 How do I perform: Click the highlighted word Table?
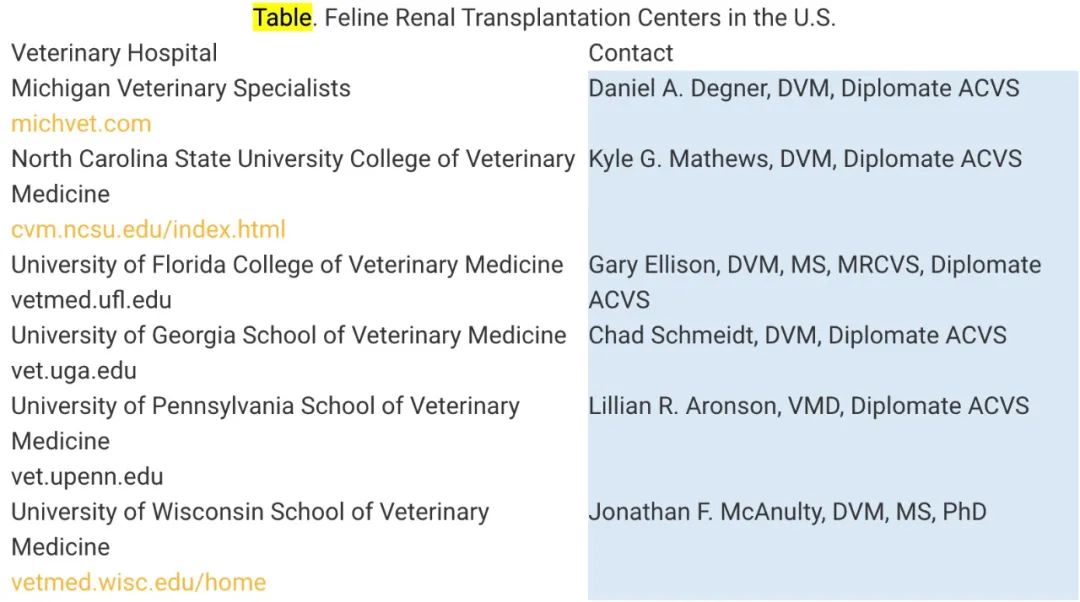click(x=282, y=18)
